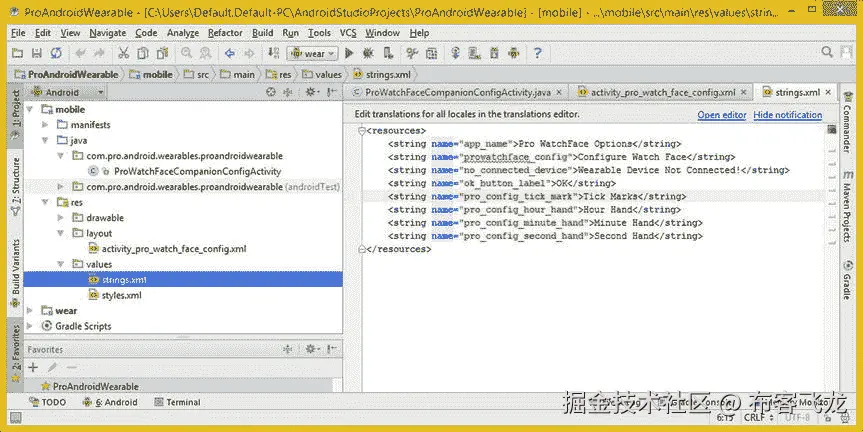The width and height of the screenshot is (863, 432).
Task: Click the Favorites panel gear icon
Action: pyautogui.click(x=310, y=349)
